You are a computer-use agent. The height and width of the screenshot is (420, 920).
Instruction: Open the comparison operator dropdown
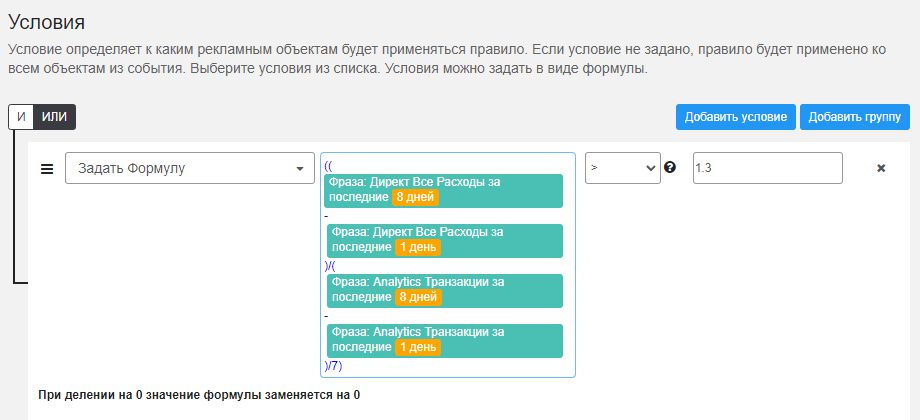click(x=623, y=168)
